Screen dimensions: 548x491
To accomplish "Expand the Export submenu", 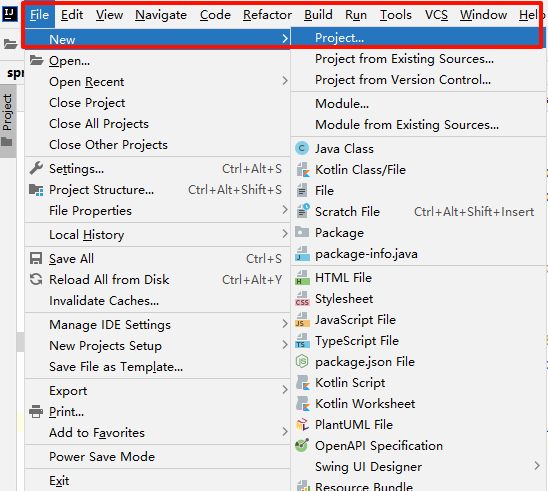I will (x=285, y=390).
